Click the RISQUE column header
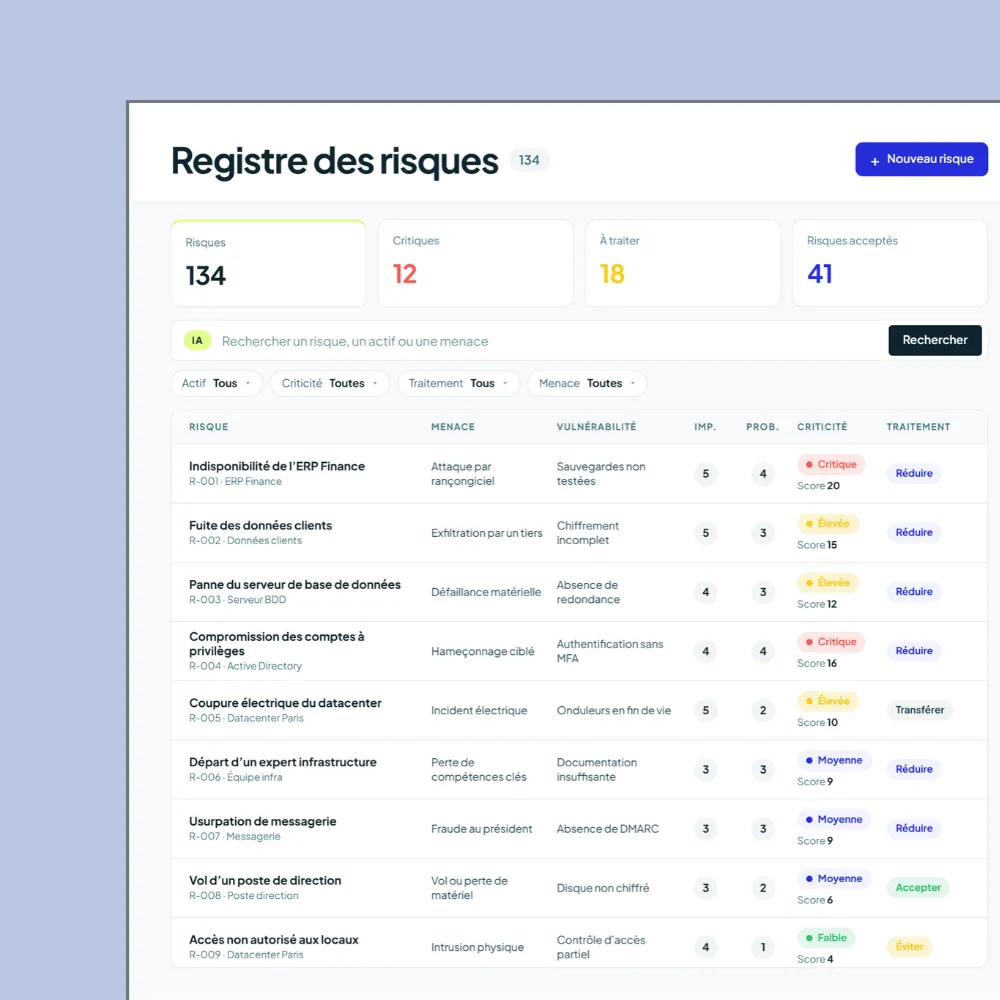1000x1000 pixels. (209, 427)
